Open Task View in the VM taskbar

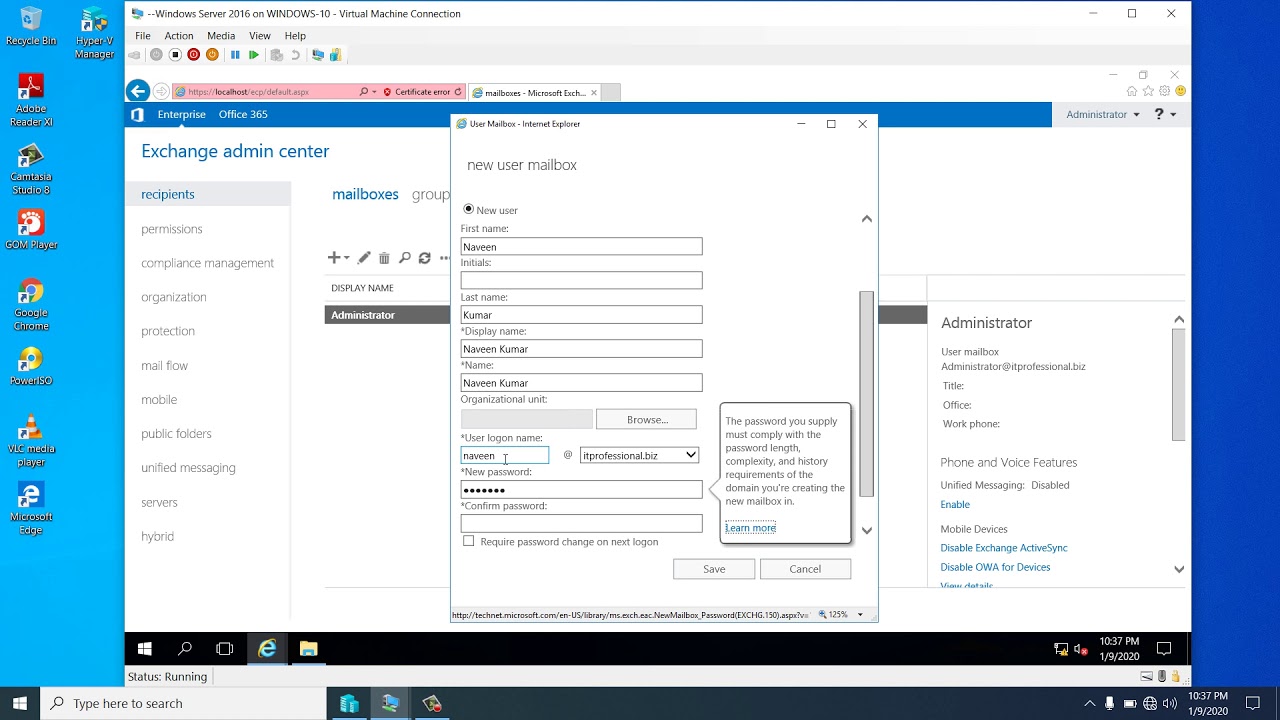(x=225, y=649)
